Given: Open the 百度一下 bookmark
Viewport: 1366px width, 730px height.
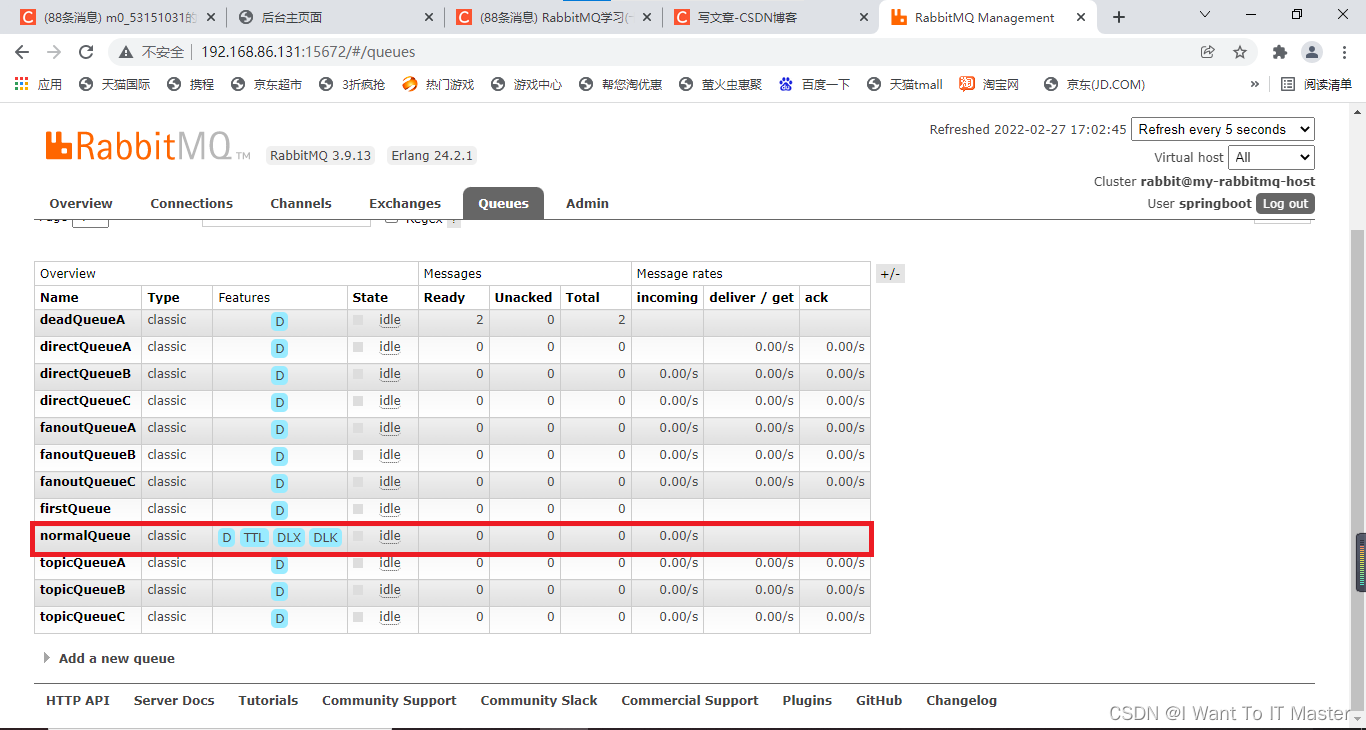Looking at the screenshot, I should click(x=814, y=84).
